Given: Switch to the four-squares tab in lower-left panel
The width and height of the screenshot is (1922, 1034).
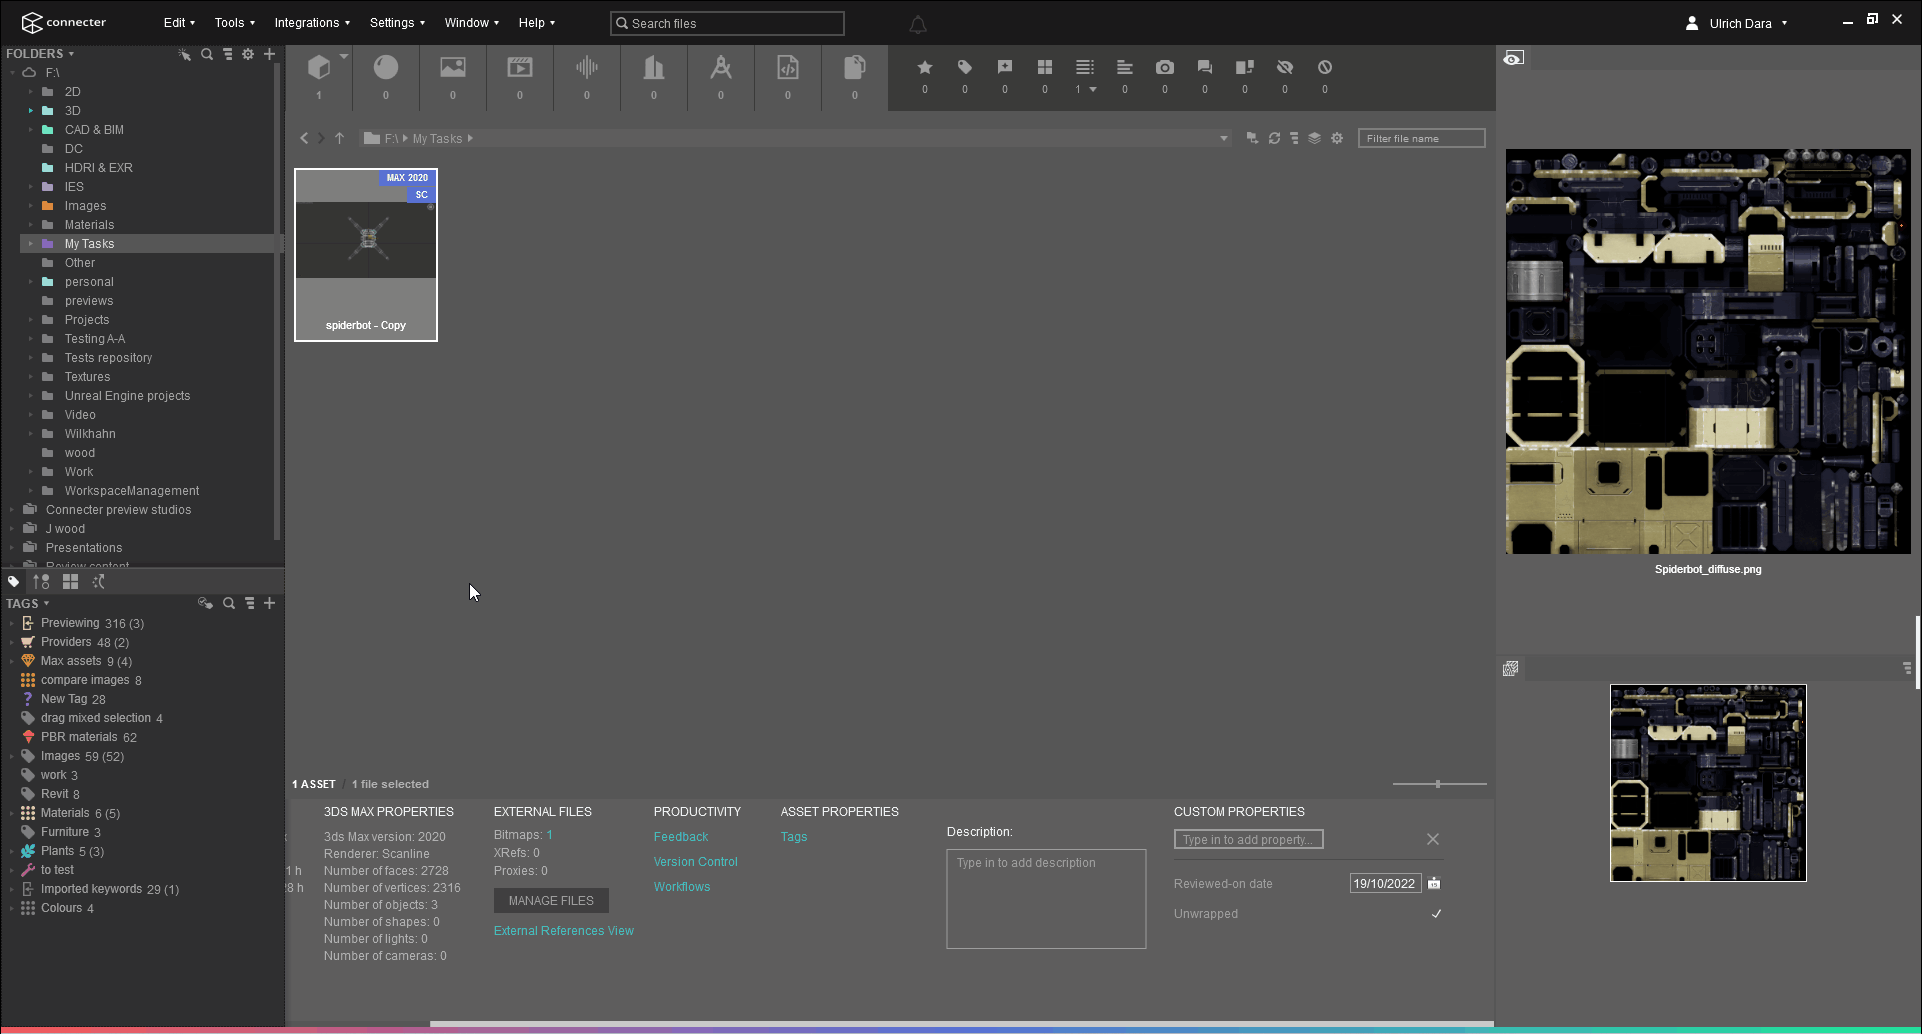Looking at the screenshot, I should pos(70,581).
